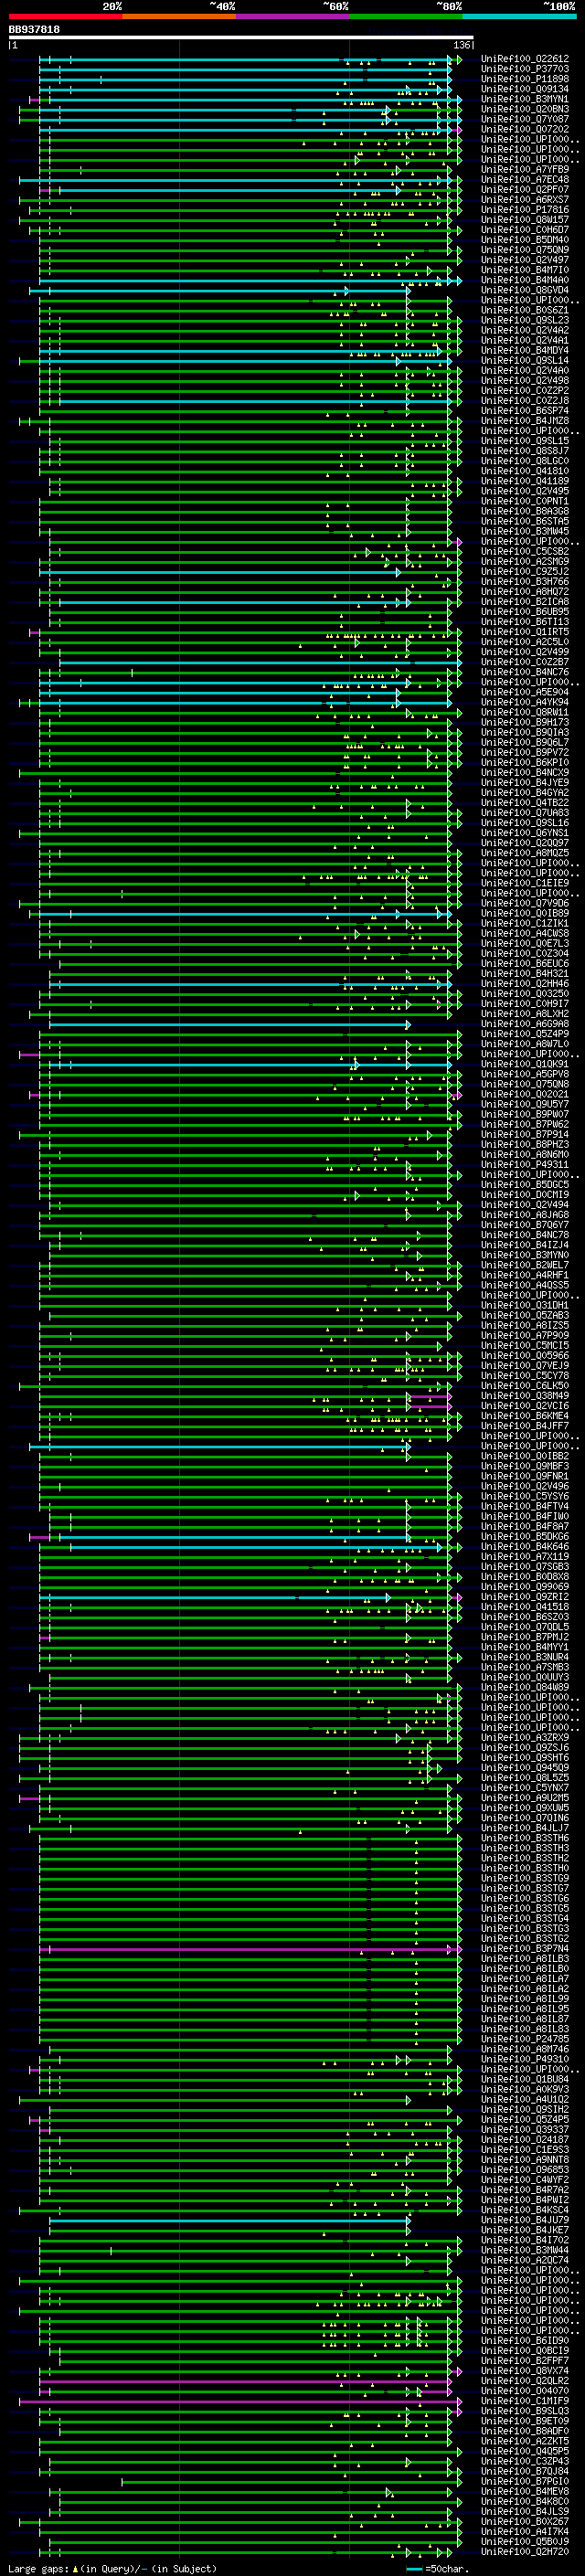585x2576 pixels.
Task: Click the white query sequence bar
Action: click(x=241, y=37)
